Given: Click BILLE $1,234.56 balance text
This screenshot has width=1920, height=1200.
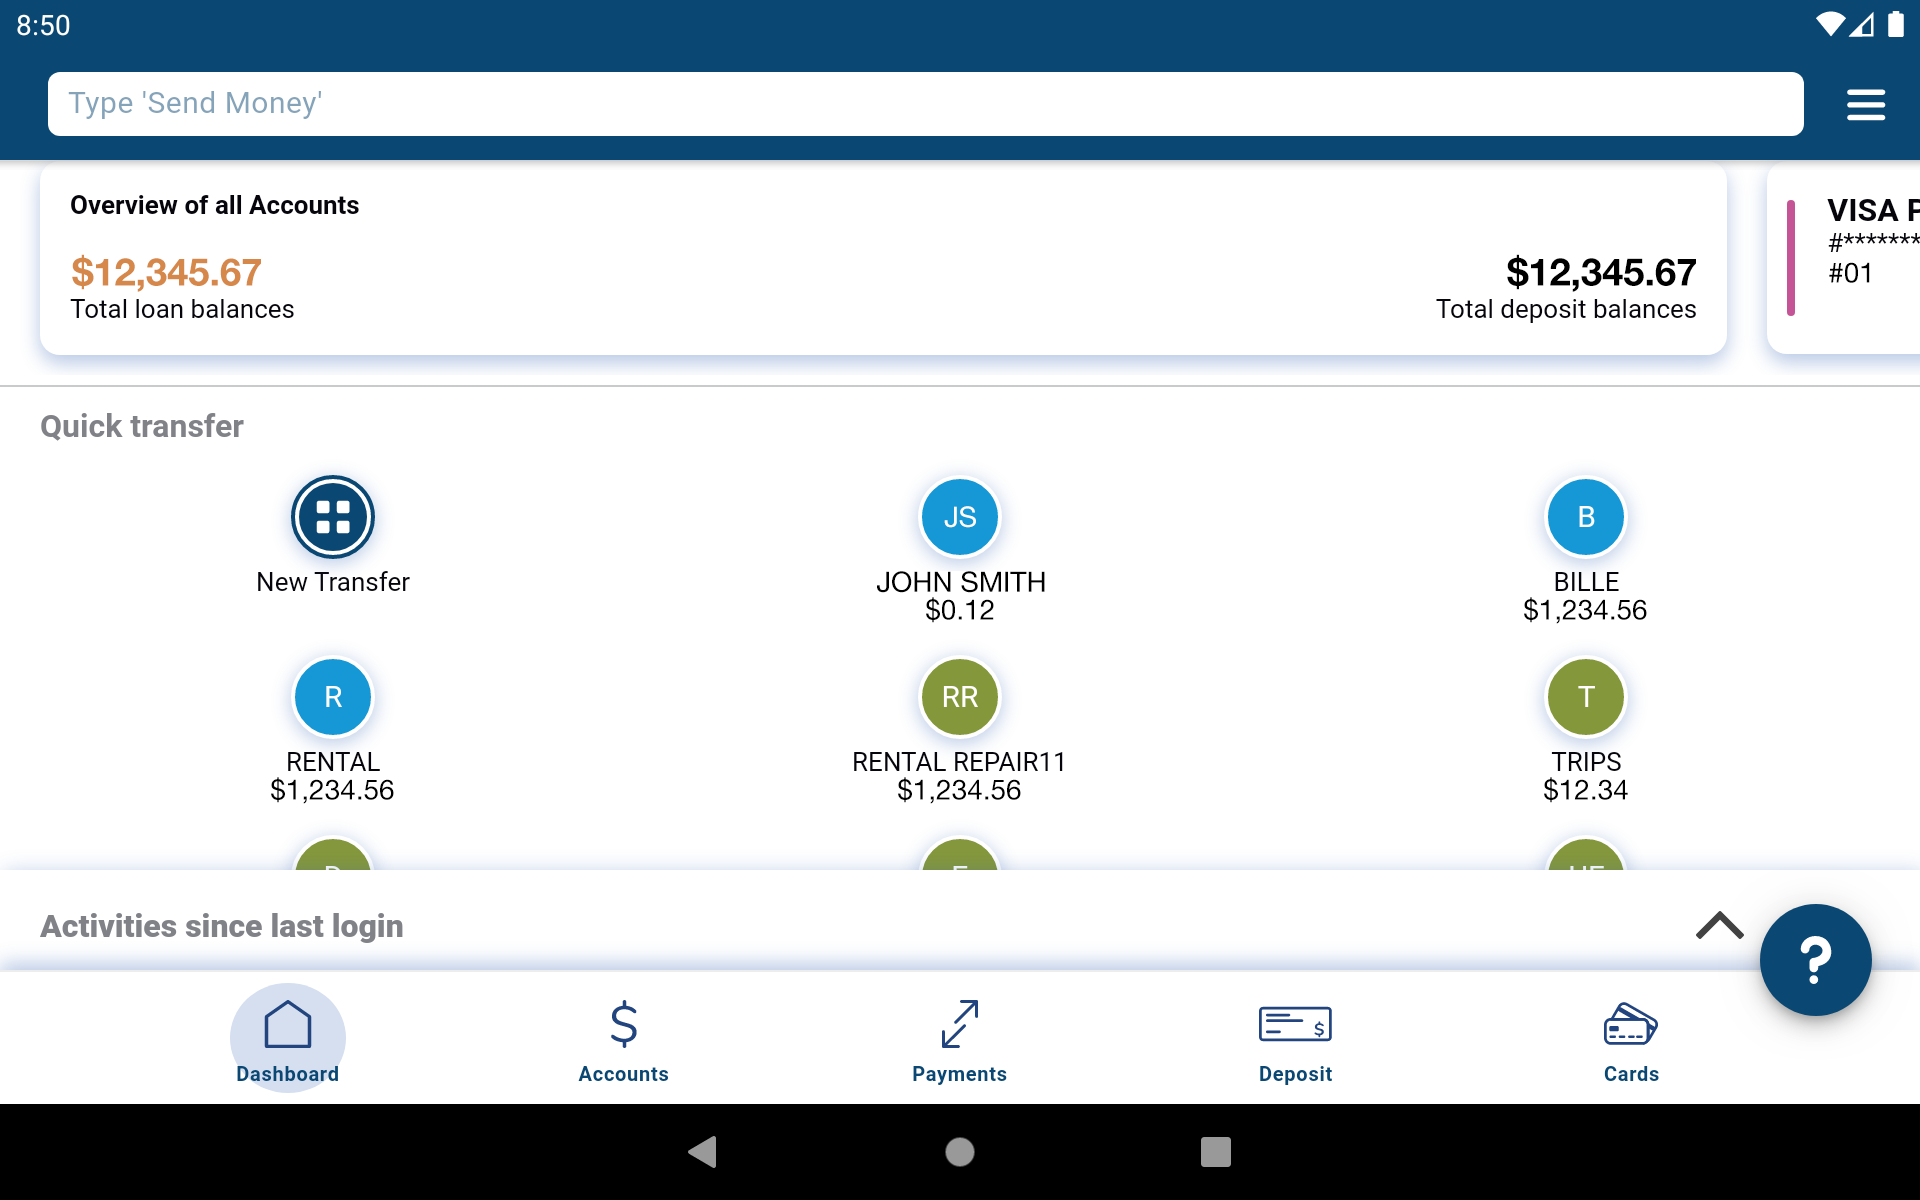Looking at the screenshot, I should pos(1586,611).
